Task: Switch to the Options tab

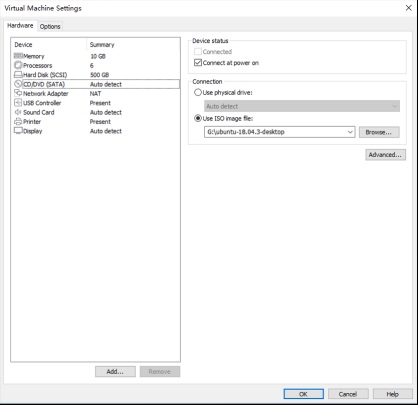Action: 50,26
